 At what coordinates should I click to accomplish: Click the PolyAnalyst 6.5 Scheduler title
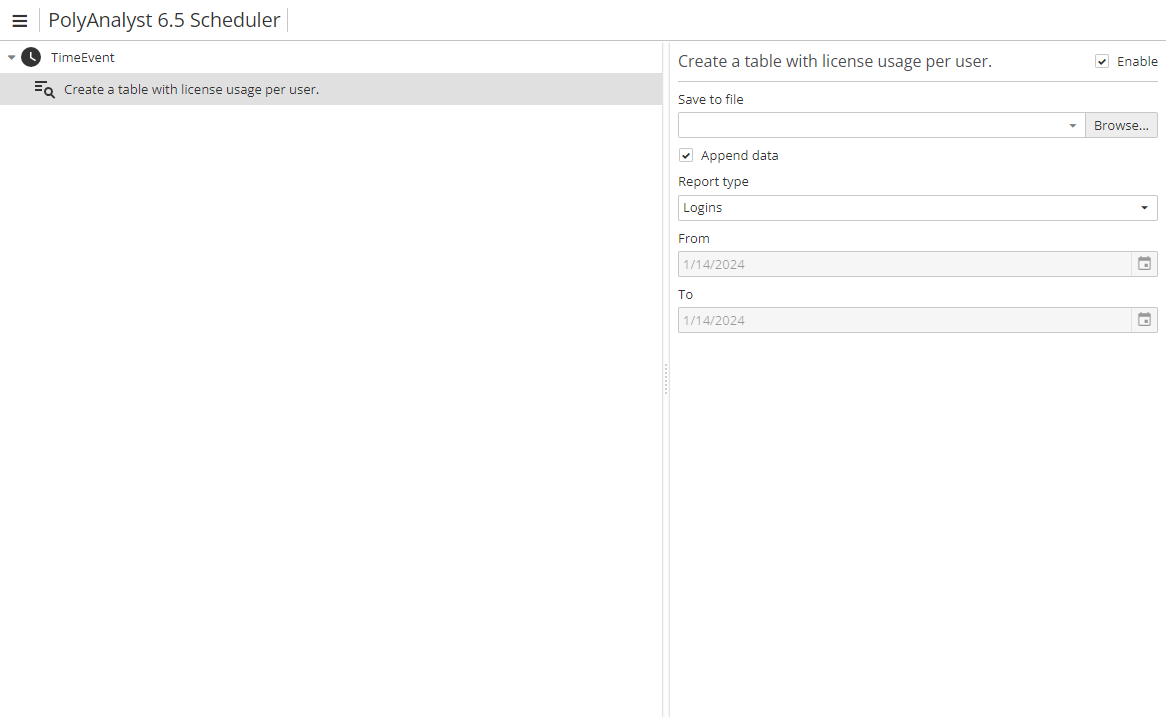tap(163, 20)
